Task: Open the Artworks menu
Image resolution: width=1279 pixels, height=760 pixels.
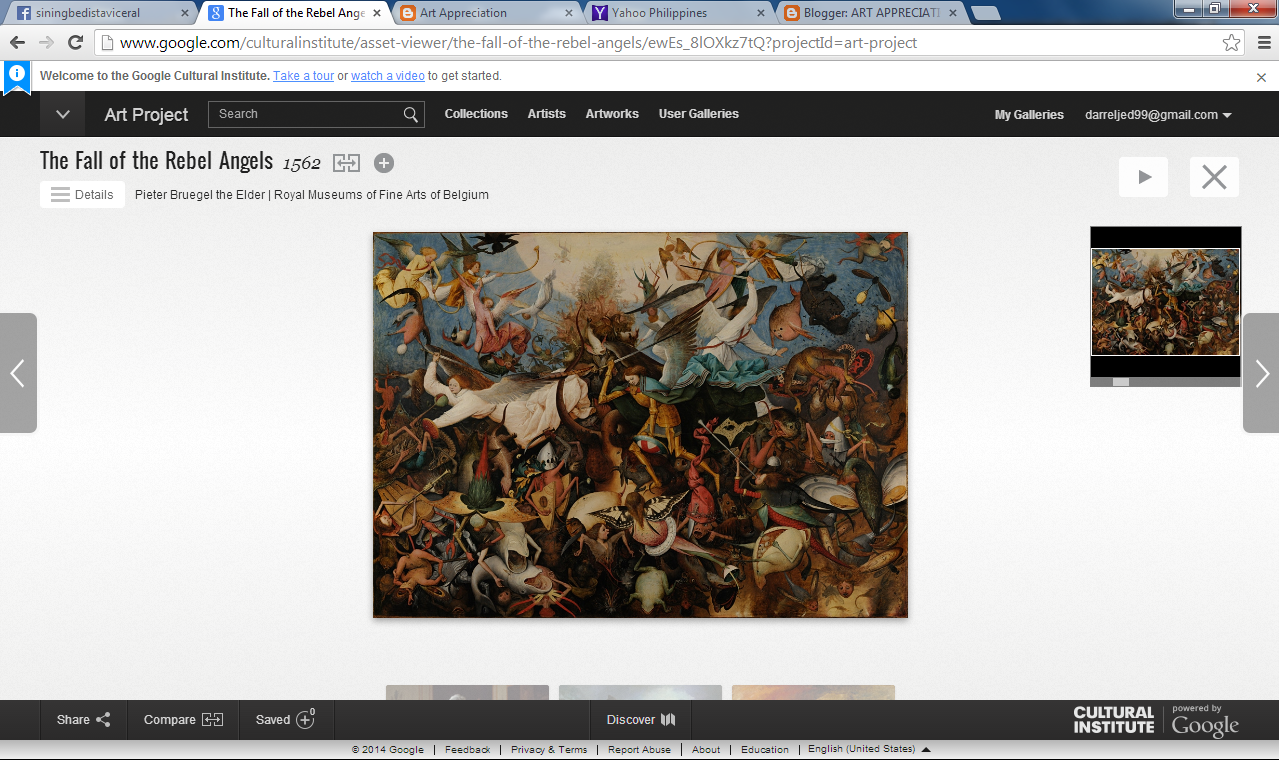Action: click(612, 114)
